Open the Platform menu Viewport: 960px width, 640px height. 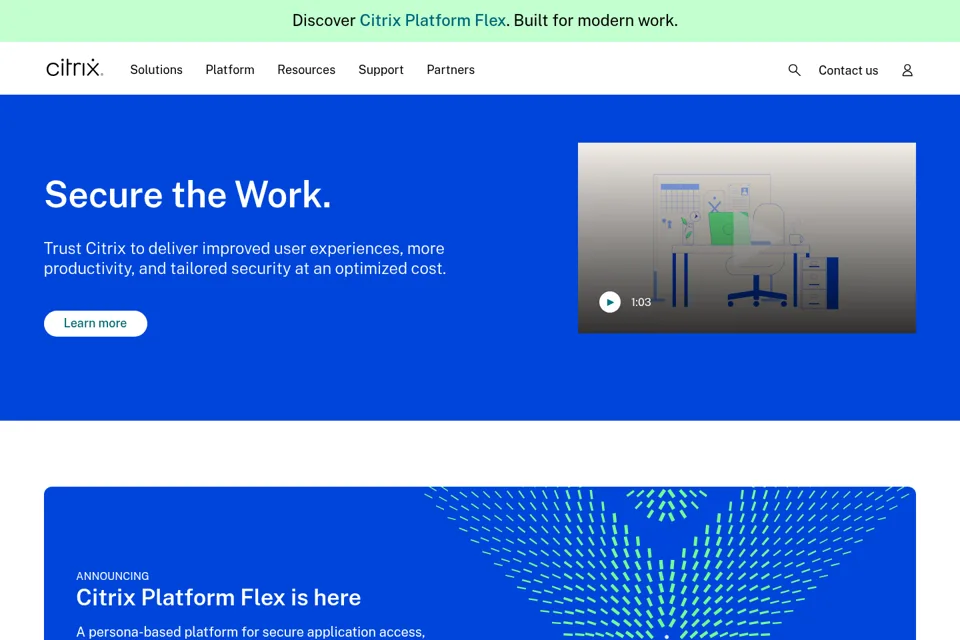click(x=230, y=70)
